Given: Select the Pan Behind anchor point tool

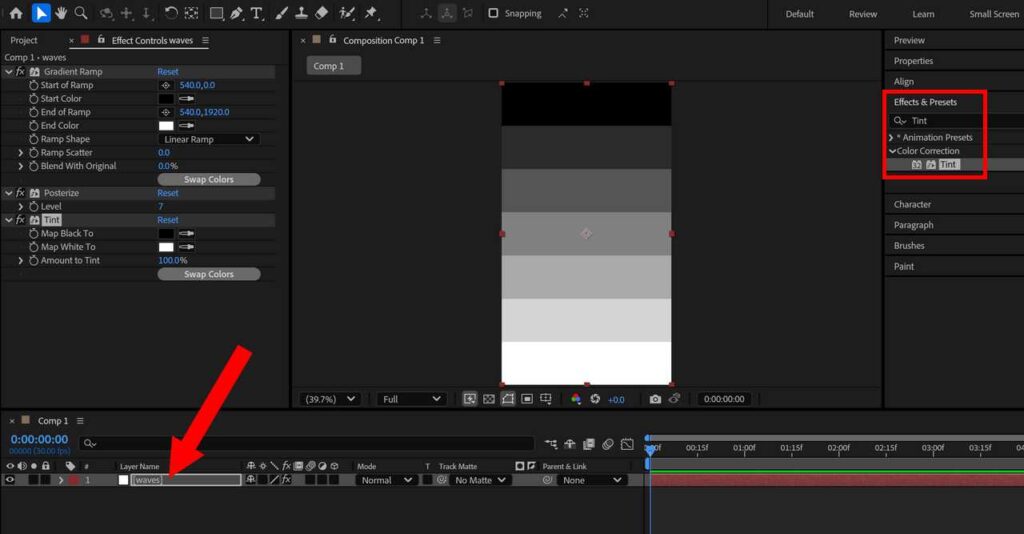Looking at the screenshot, I should tap(191, 13).
